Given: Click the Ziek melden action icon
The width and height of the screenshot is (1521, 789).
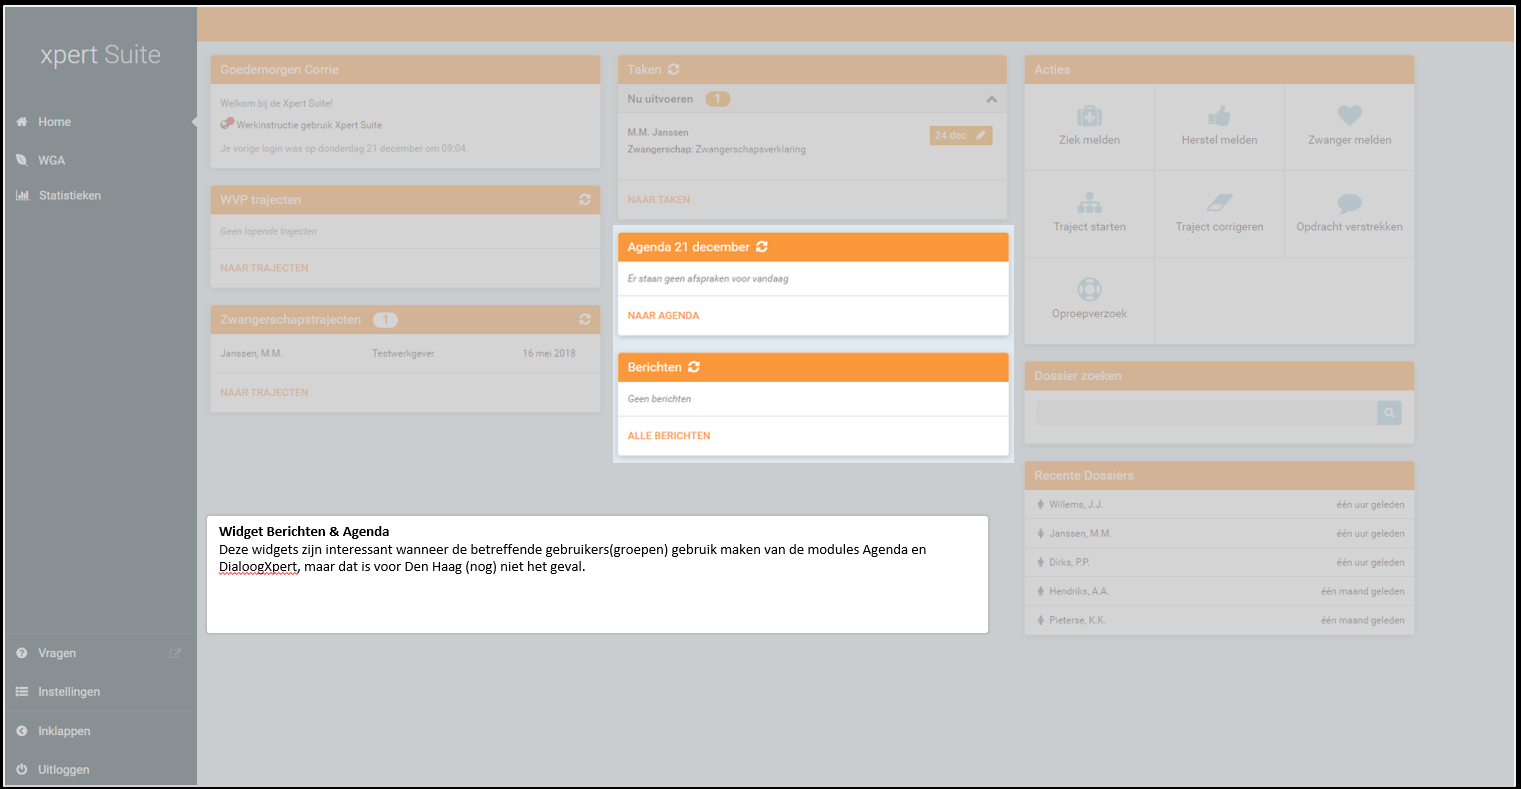Looking at the screenshot, I should pos(1089,116).
